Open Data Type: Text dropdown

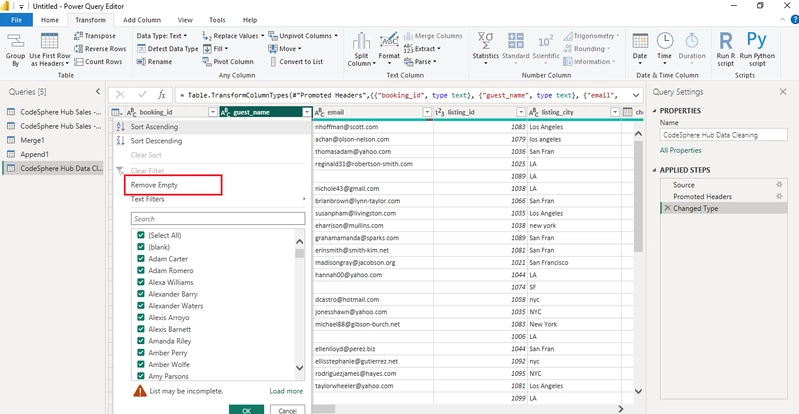162,36
